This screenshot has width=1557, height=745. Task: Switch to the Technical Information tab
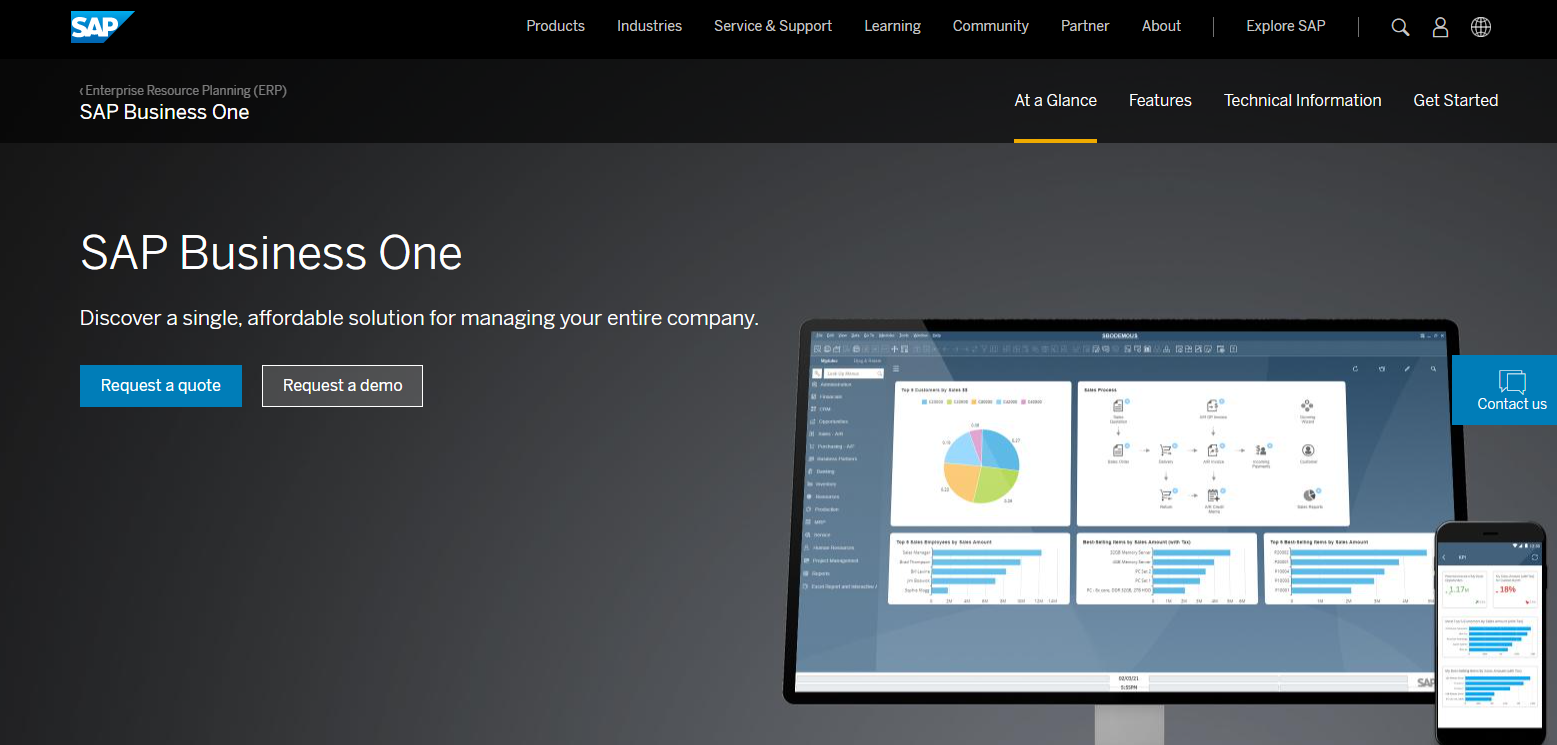1302,100
